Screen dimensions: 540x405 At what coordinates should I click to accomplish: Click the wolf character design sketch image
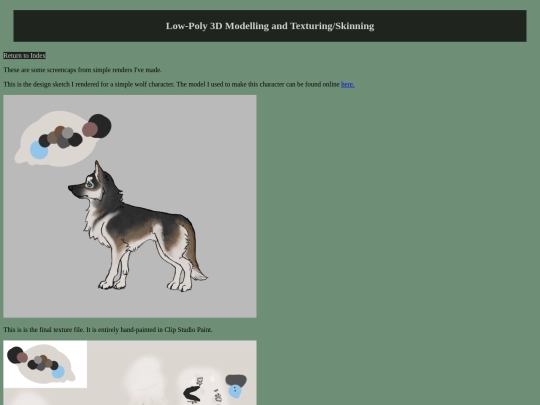tap(130, 206)
